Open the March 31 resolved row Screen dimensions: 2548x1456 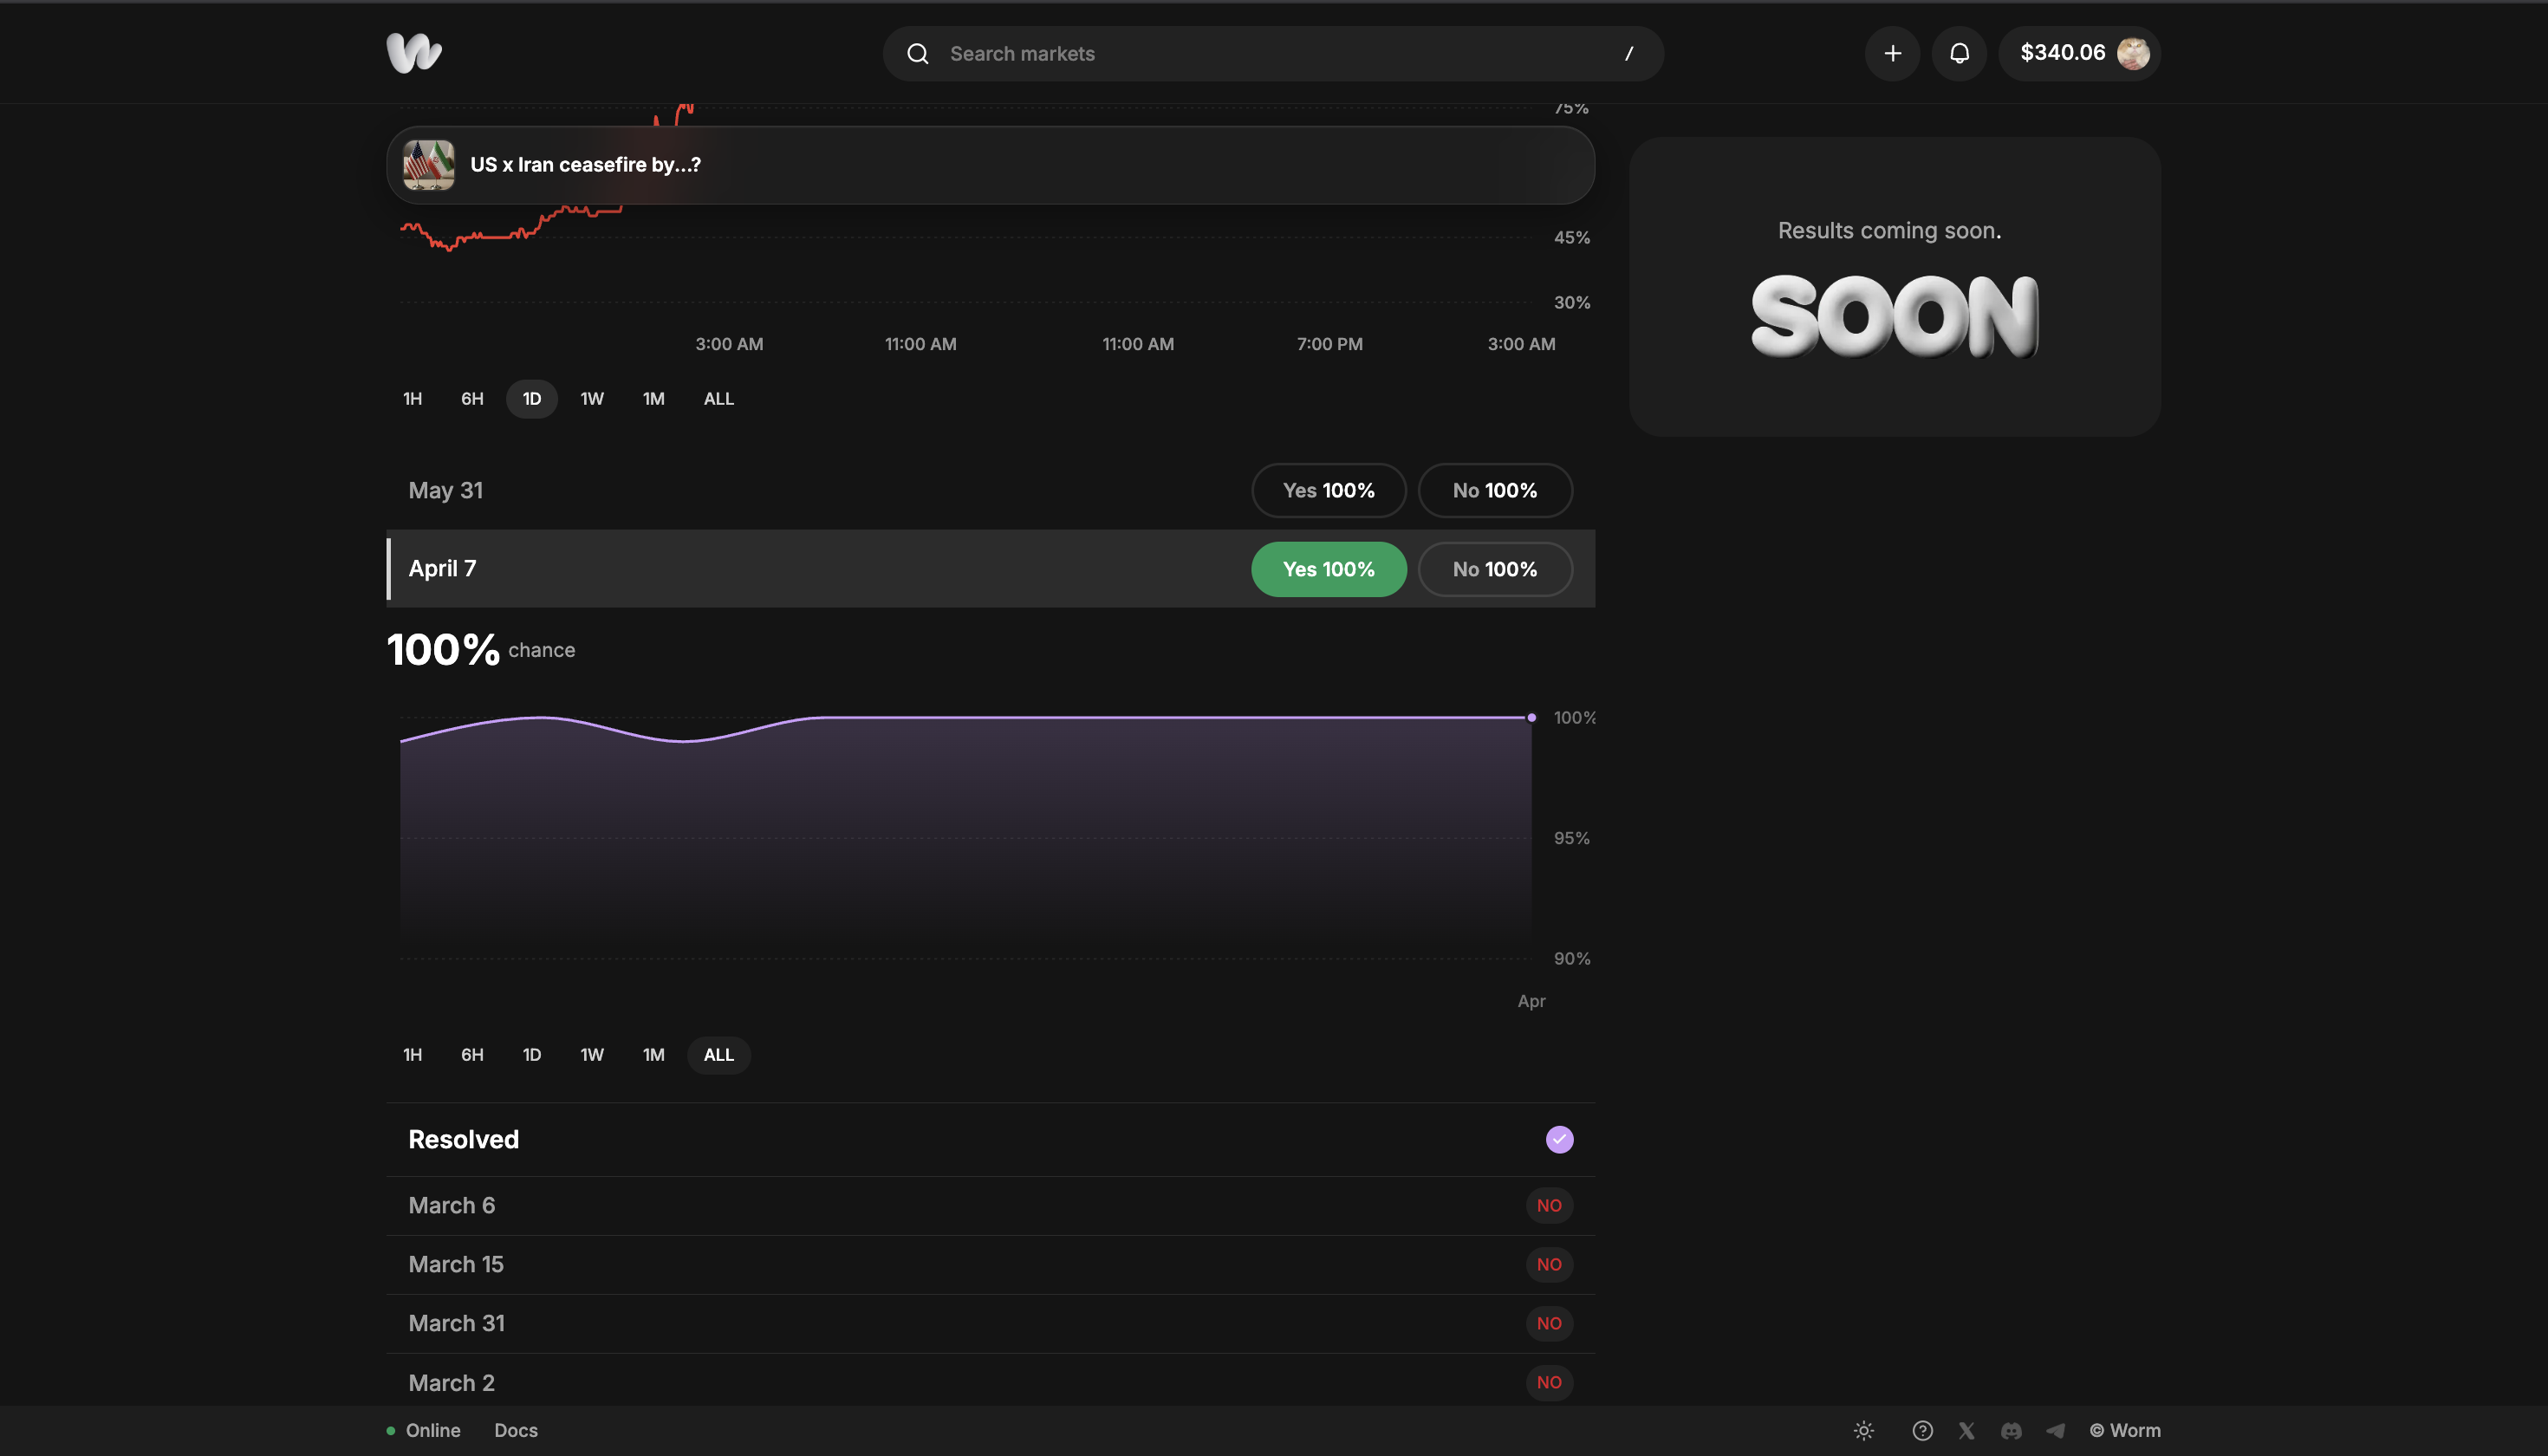tap(990, 1323)
